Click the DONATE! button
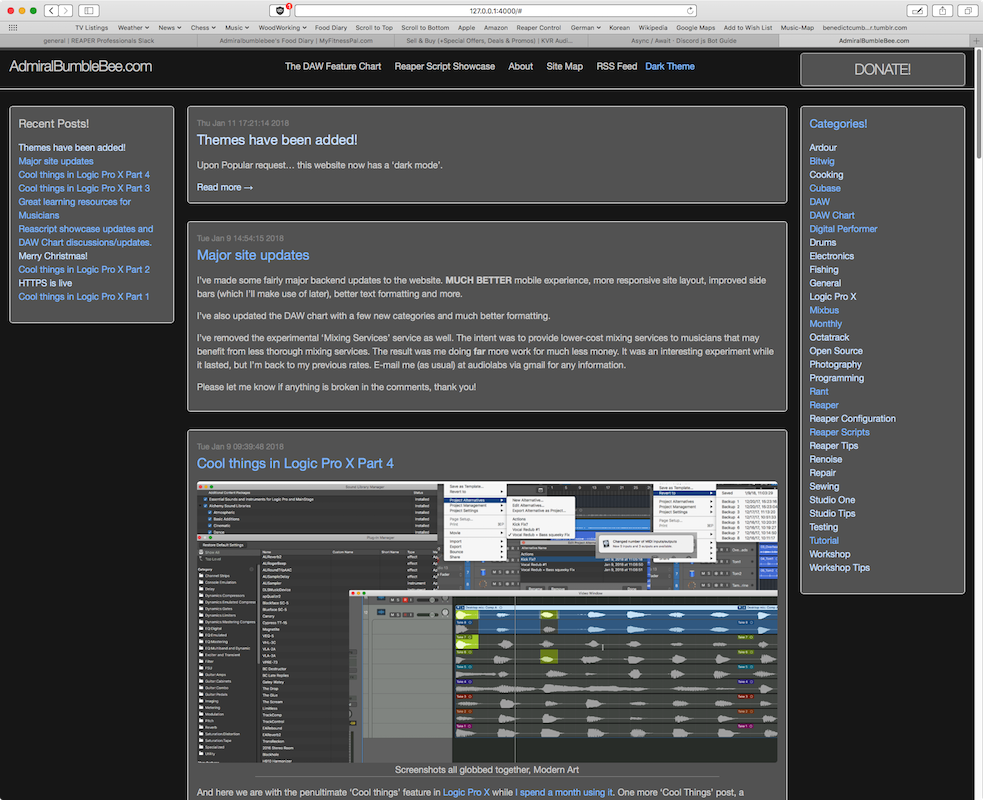Viewport: 983px width, 800px height. tap(882, 70)
